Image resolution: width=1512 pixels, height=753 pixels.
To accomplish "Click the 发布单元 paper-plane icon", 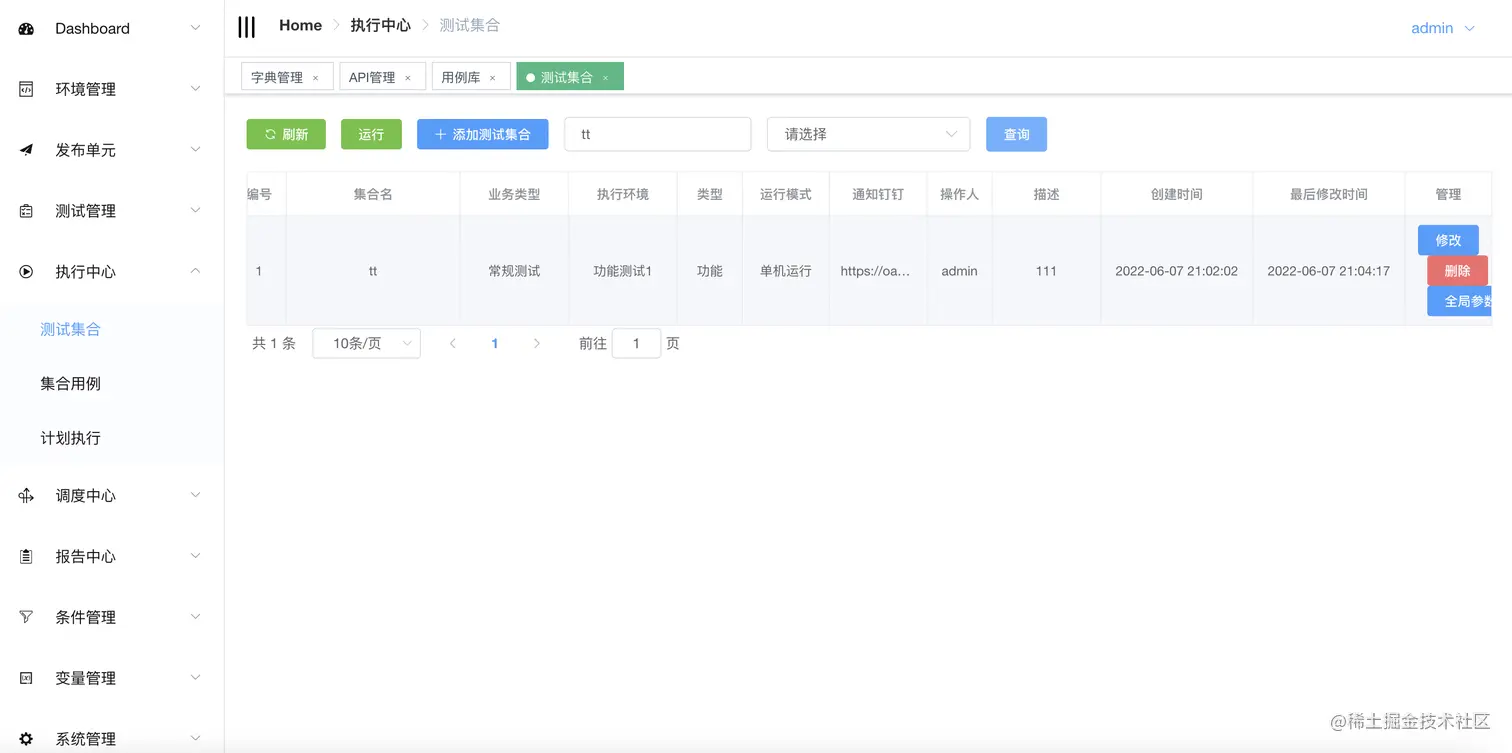I will 26,150.
